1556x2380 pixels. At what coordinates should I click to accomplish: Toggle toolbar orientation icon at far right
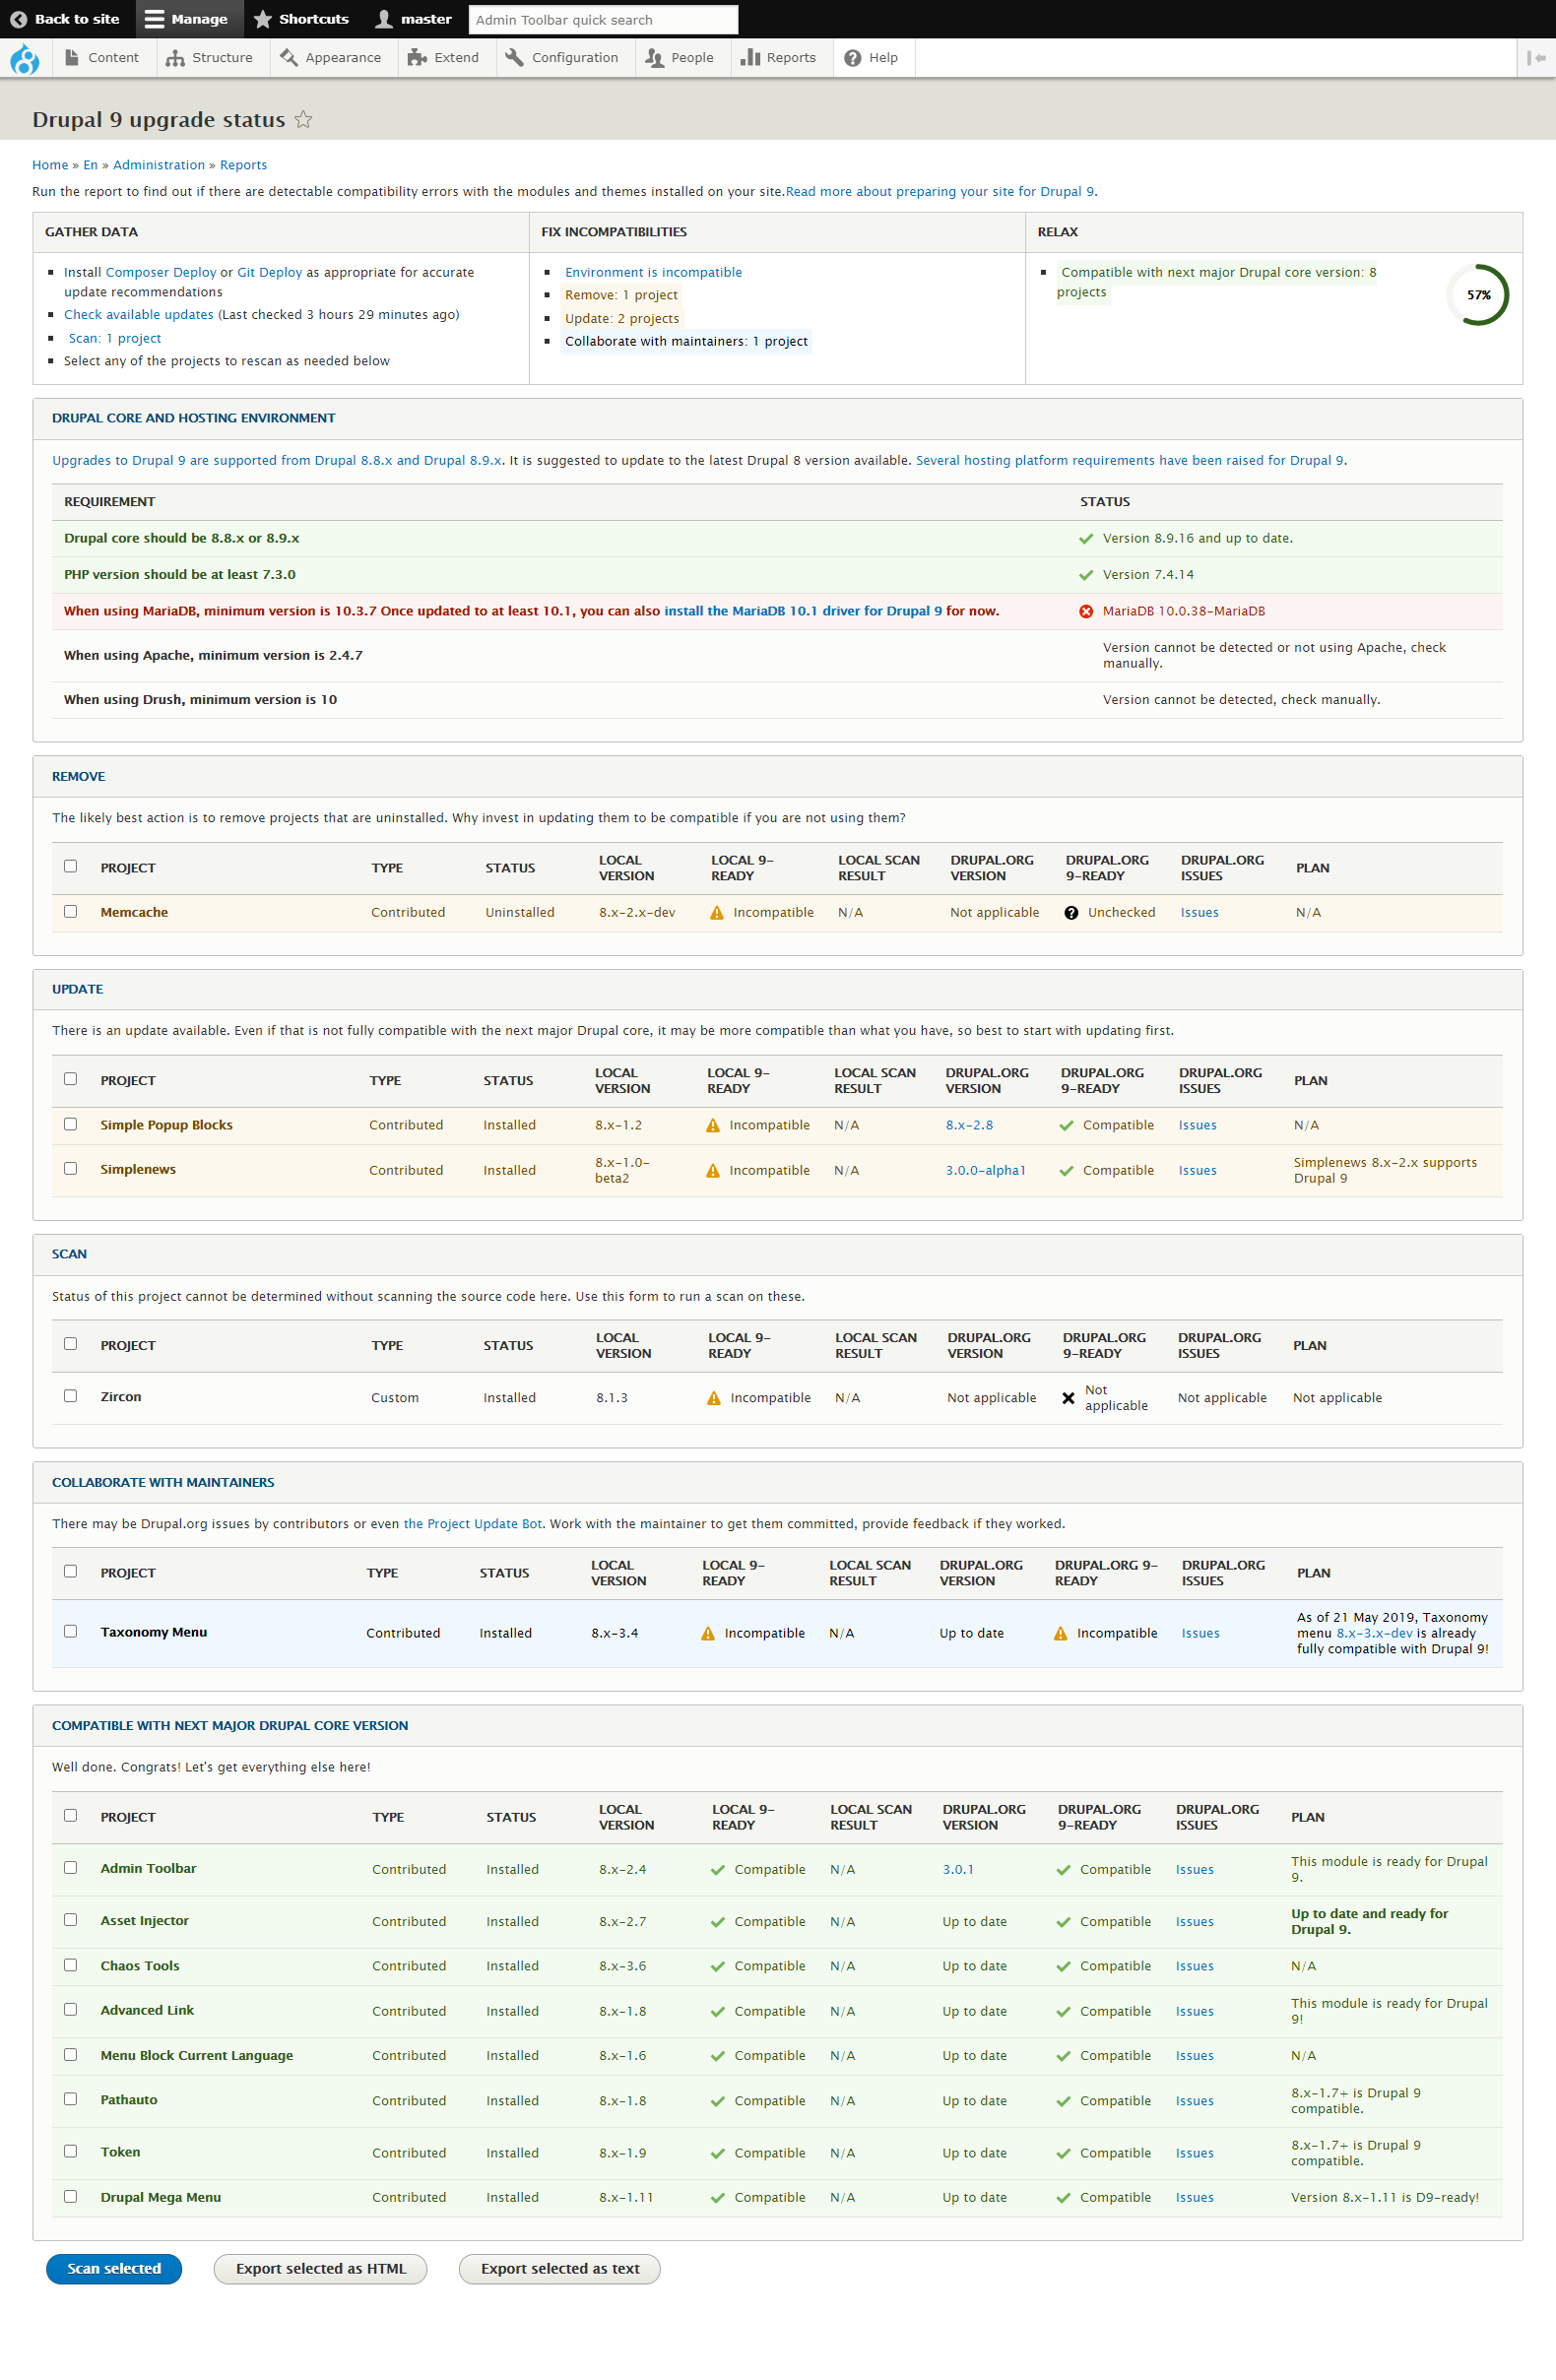click(1536, 58)
